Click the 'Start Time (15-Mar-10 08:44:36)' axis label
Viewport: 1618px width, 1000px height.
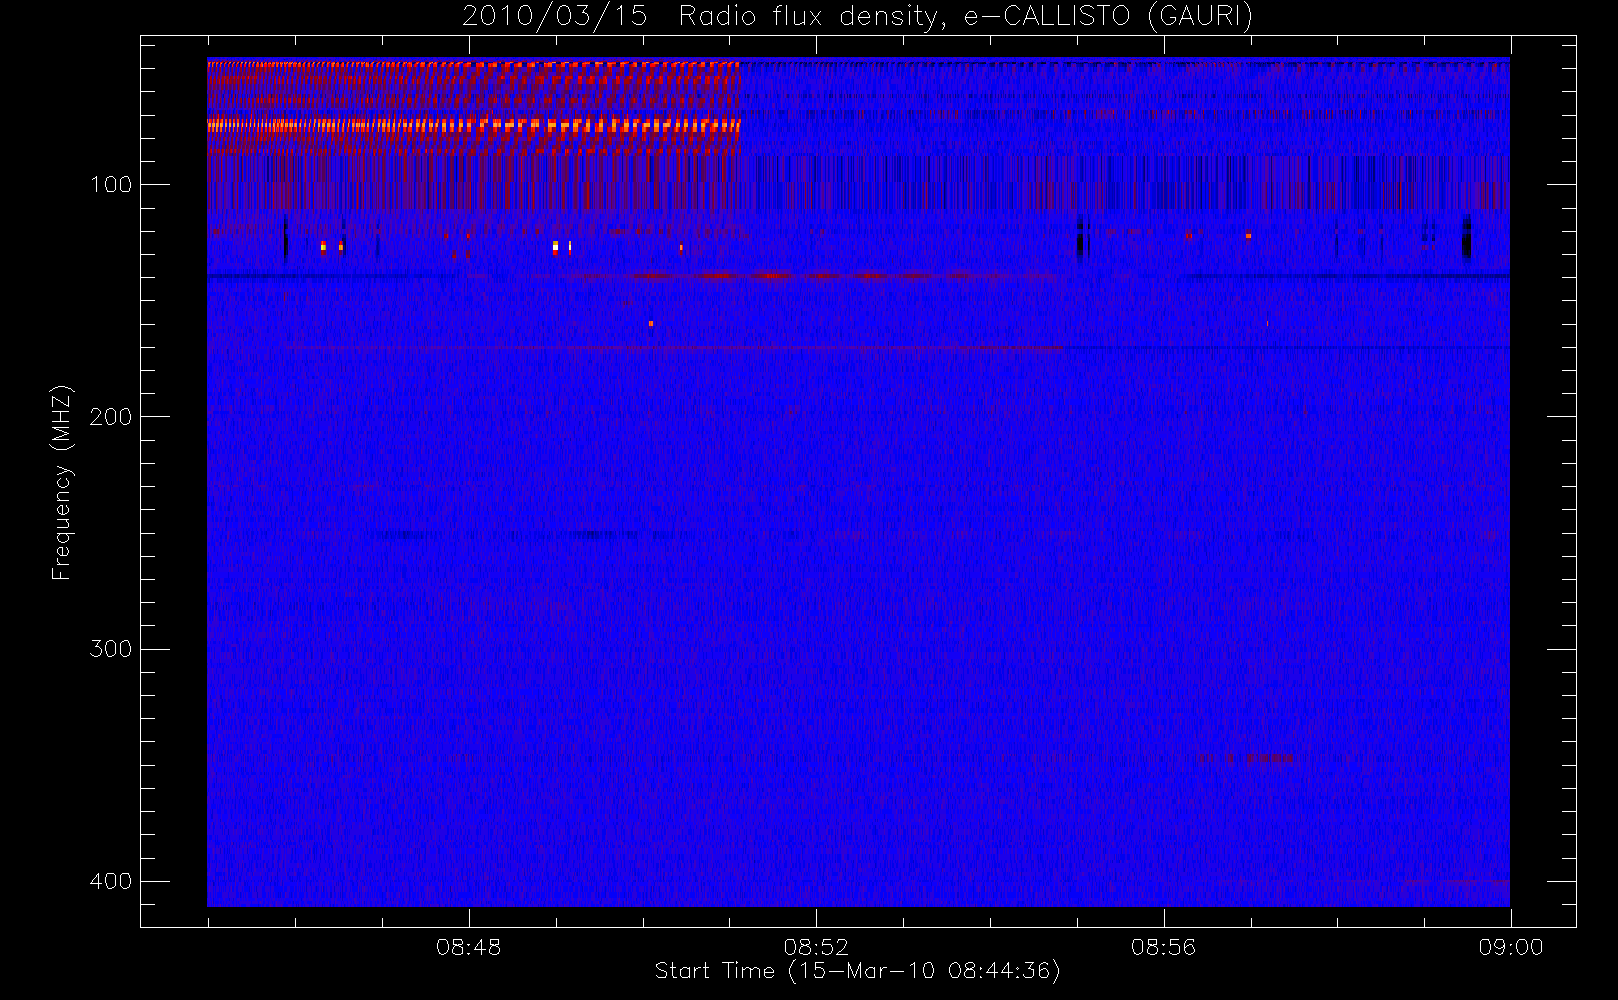pyautogui.click(x=857, y=971)
